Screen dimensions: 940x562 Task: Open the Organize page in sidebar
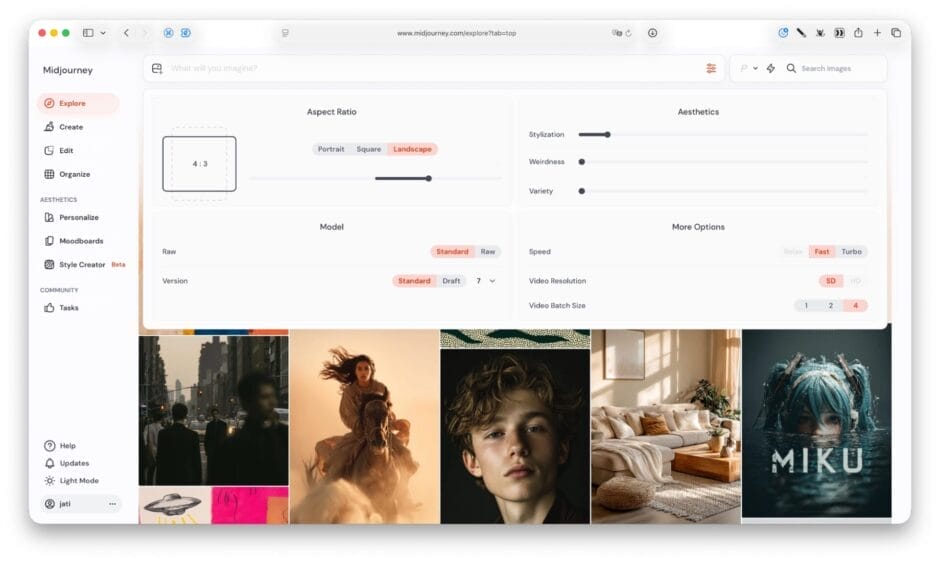pyautogui.click(x=67, y=175)
